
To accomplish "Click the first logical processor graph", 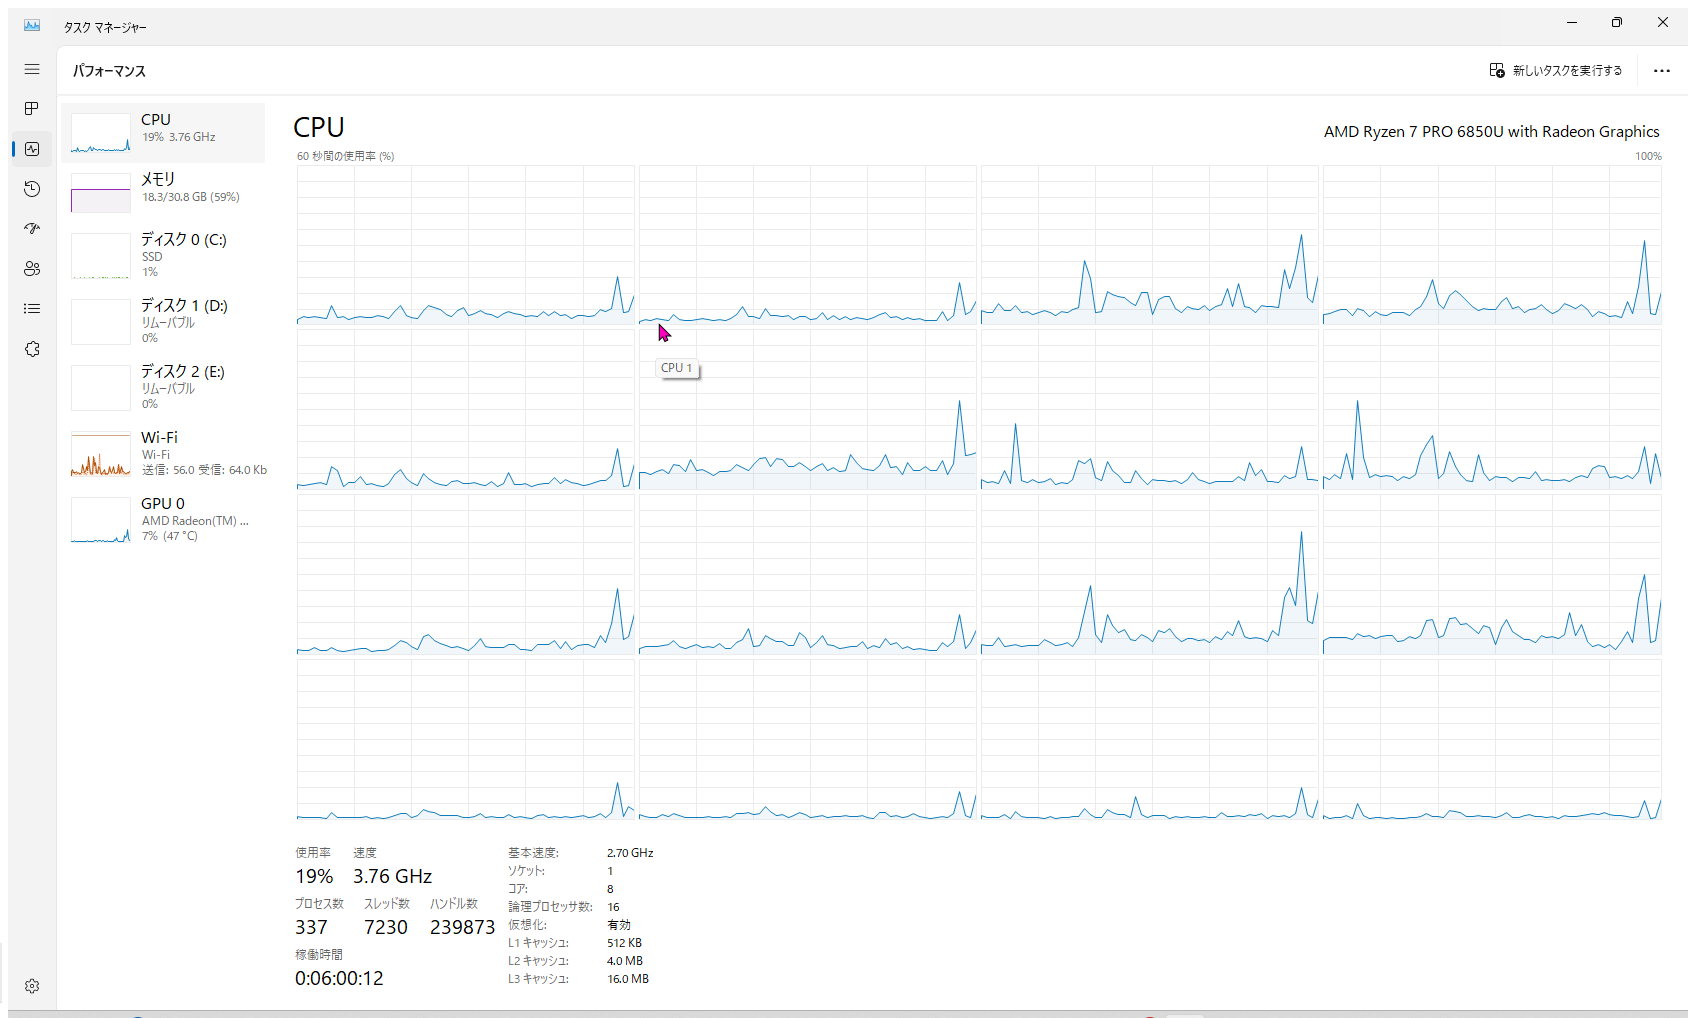I will [465, 245].
